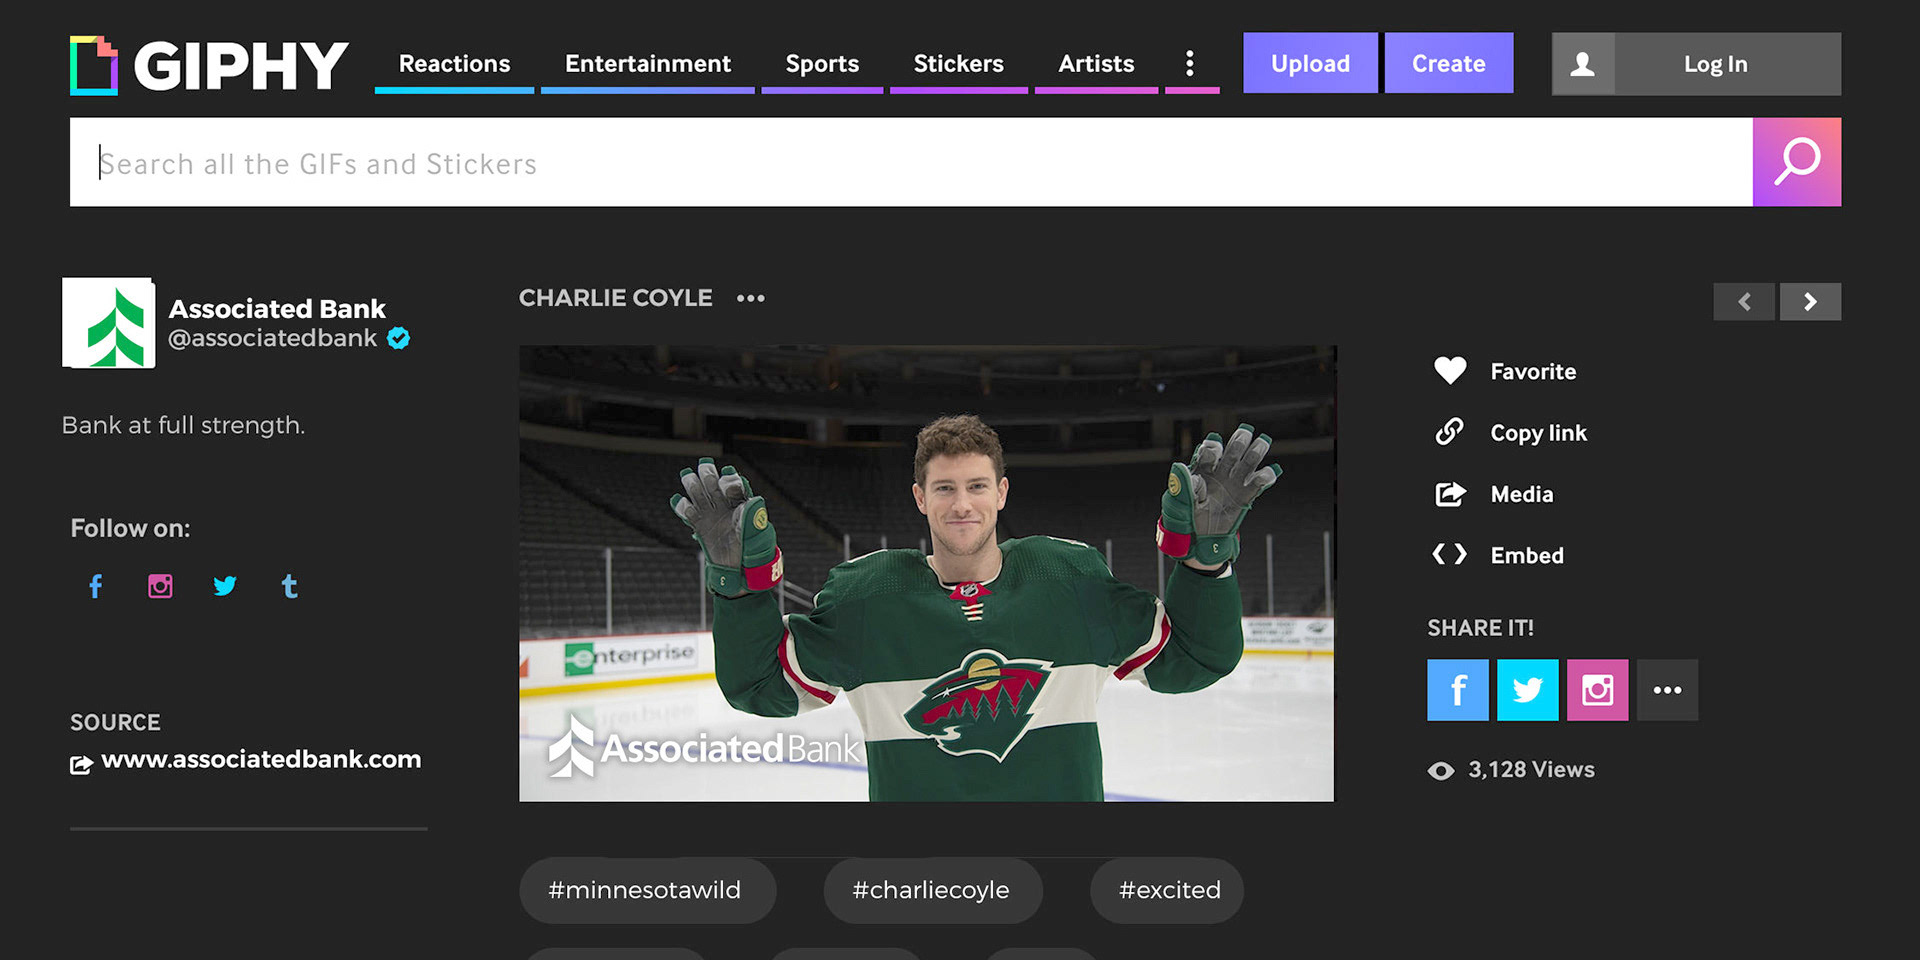Open the #excited tag
1920x960 pixels.
(x=1168, y=890)
